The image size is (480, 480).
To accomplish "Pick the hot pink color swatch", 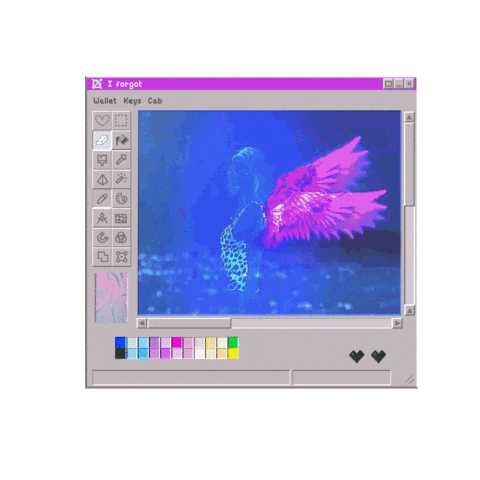I will click(x=177, y=342).
